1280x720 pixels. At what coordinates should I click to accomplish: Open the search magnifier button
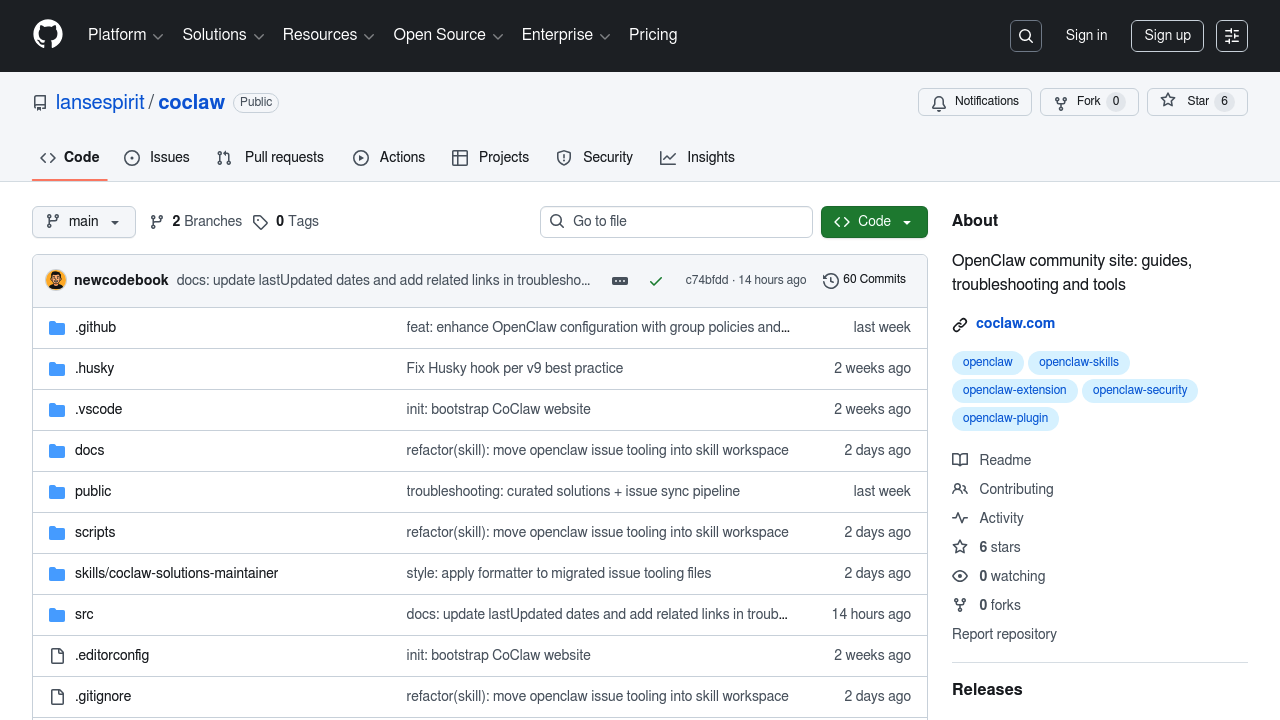point(1025,36)
